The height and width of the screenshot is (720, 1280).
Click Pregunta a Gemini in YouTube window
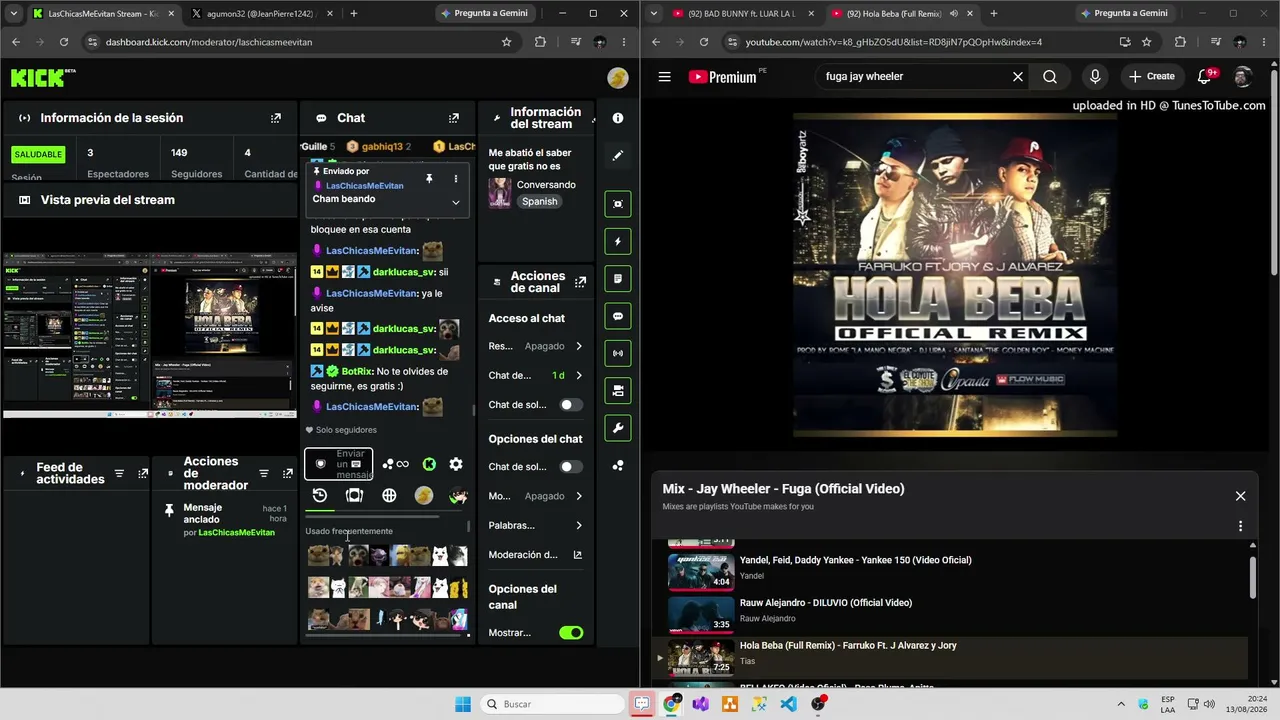point(1124,14)
